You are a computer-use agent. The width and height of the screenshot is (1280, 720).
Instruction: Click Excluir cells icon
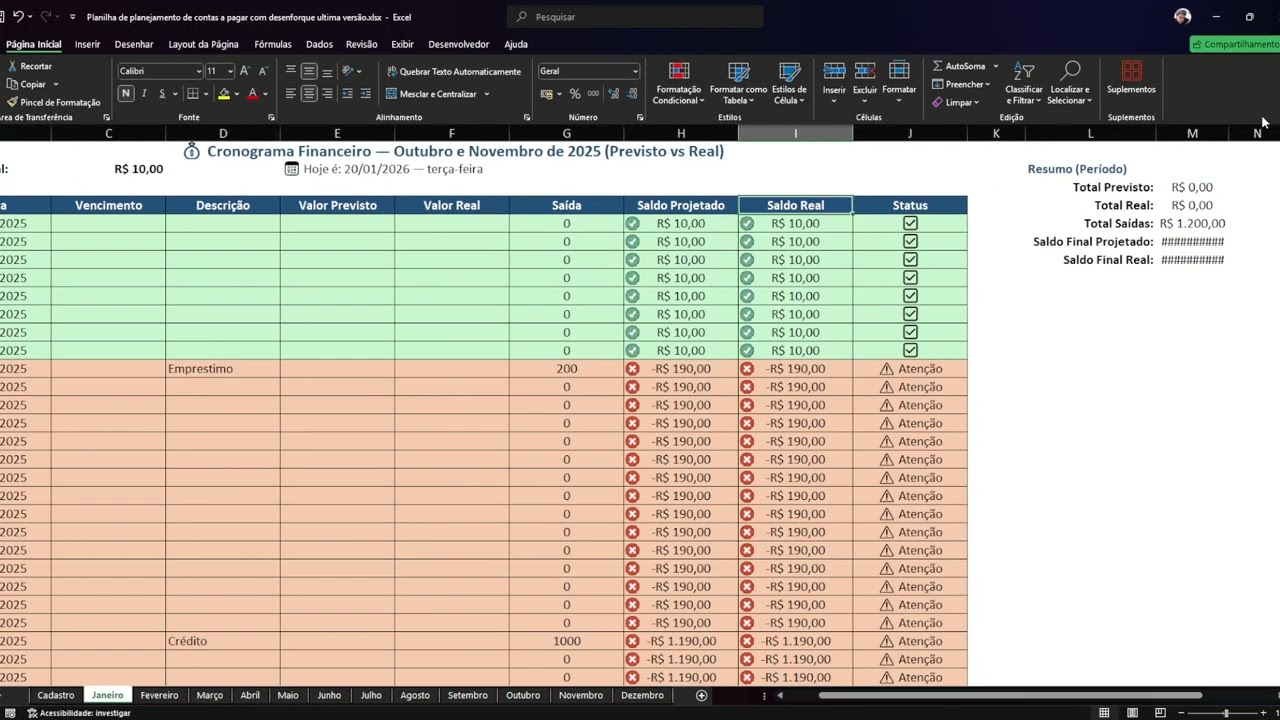click(x=865, y=71)
